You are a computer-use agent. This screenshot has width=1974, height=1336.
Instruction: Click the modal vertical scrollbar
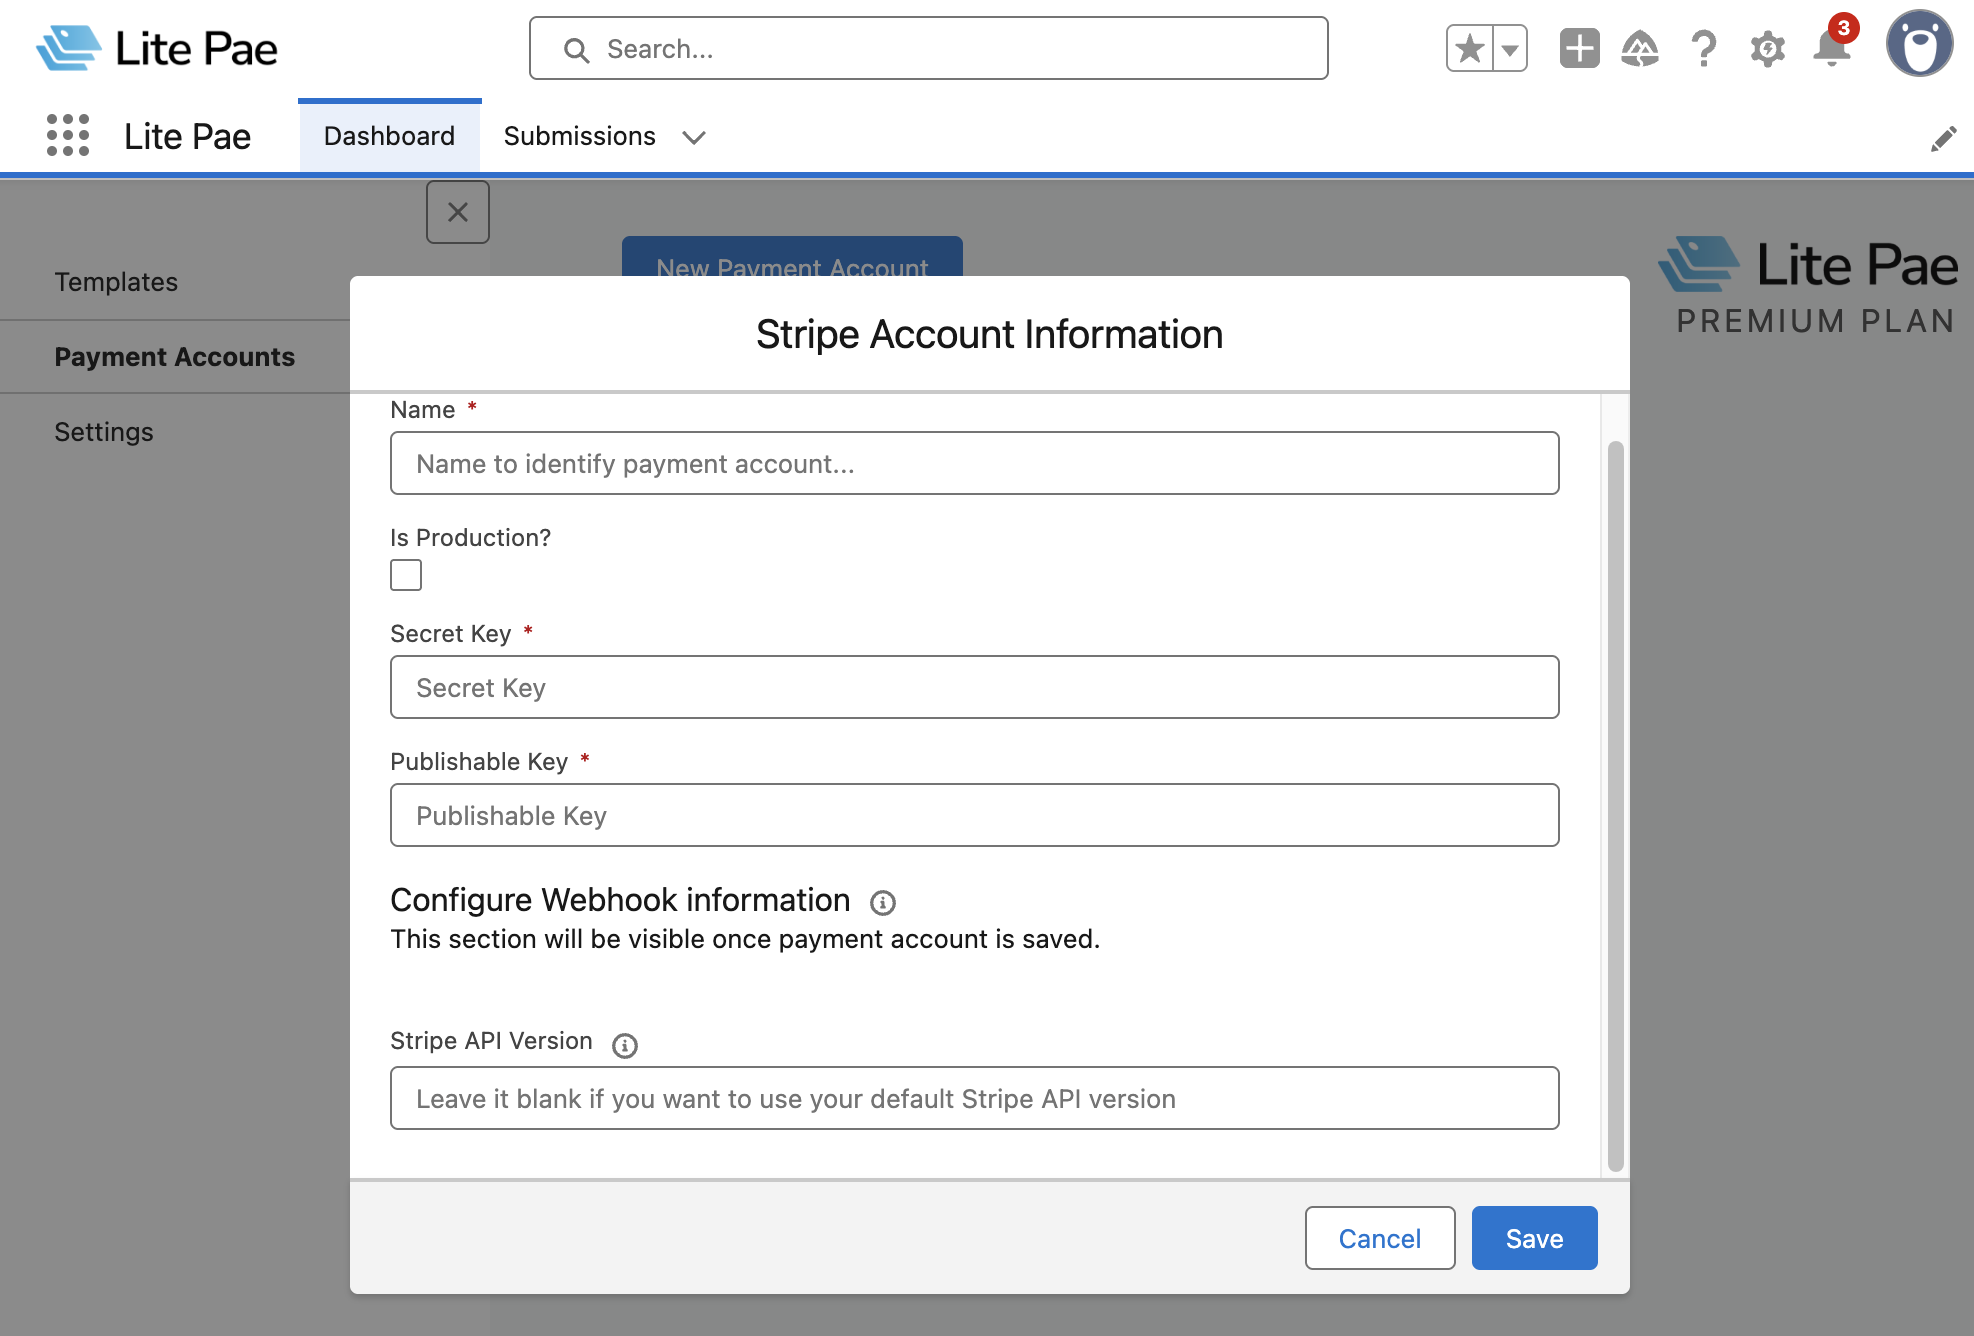1615,806
